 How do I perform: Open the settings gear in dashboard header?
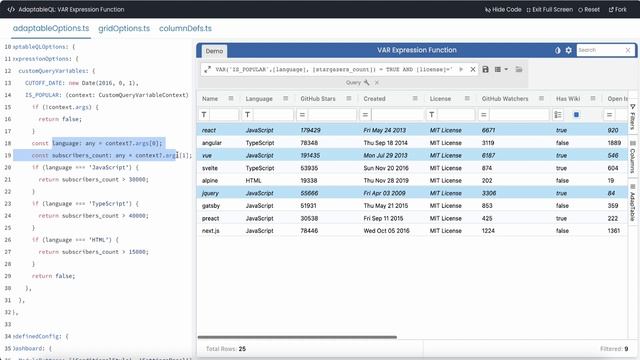pyautogui.click(x=569, y=50)
